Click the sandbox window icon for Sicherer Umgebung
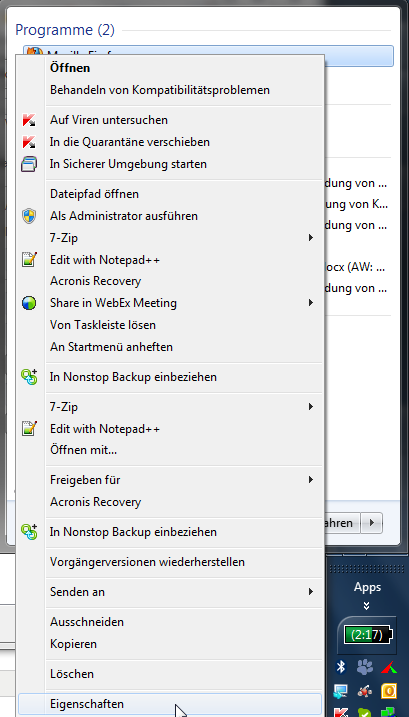Viewport: 409px width, 717px height. tap(29, 164)
